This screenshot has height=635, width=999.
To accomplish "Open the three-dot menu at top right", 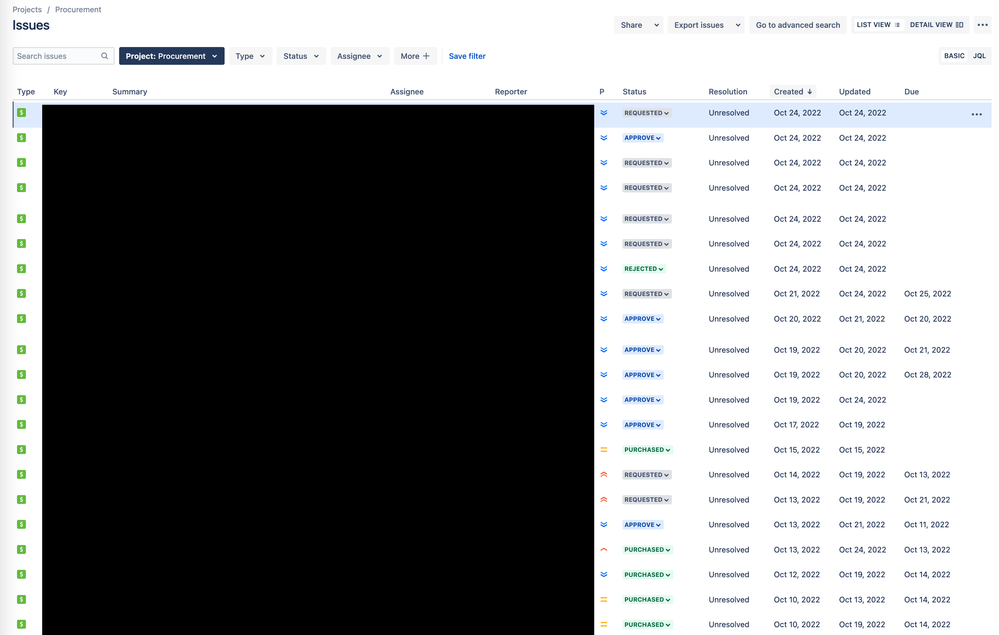I will (982, 25).
